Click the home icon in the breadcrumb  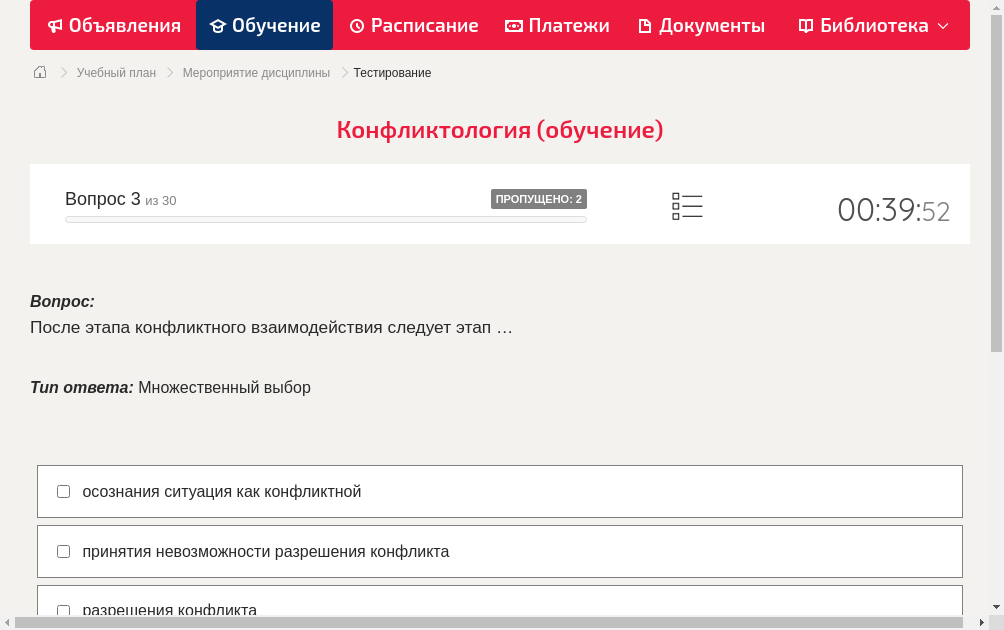point(40,72)
